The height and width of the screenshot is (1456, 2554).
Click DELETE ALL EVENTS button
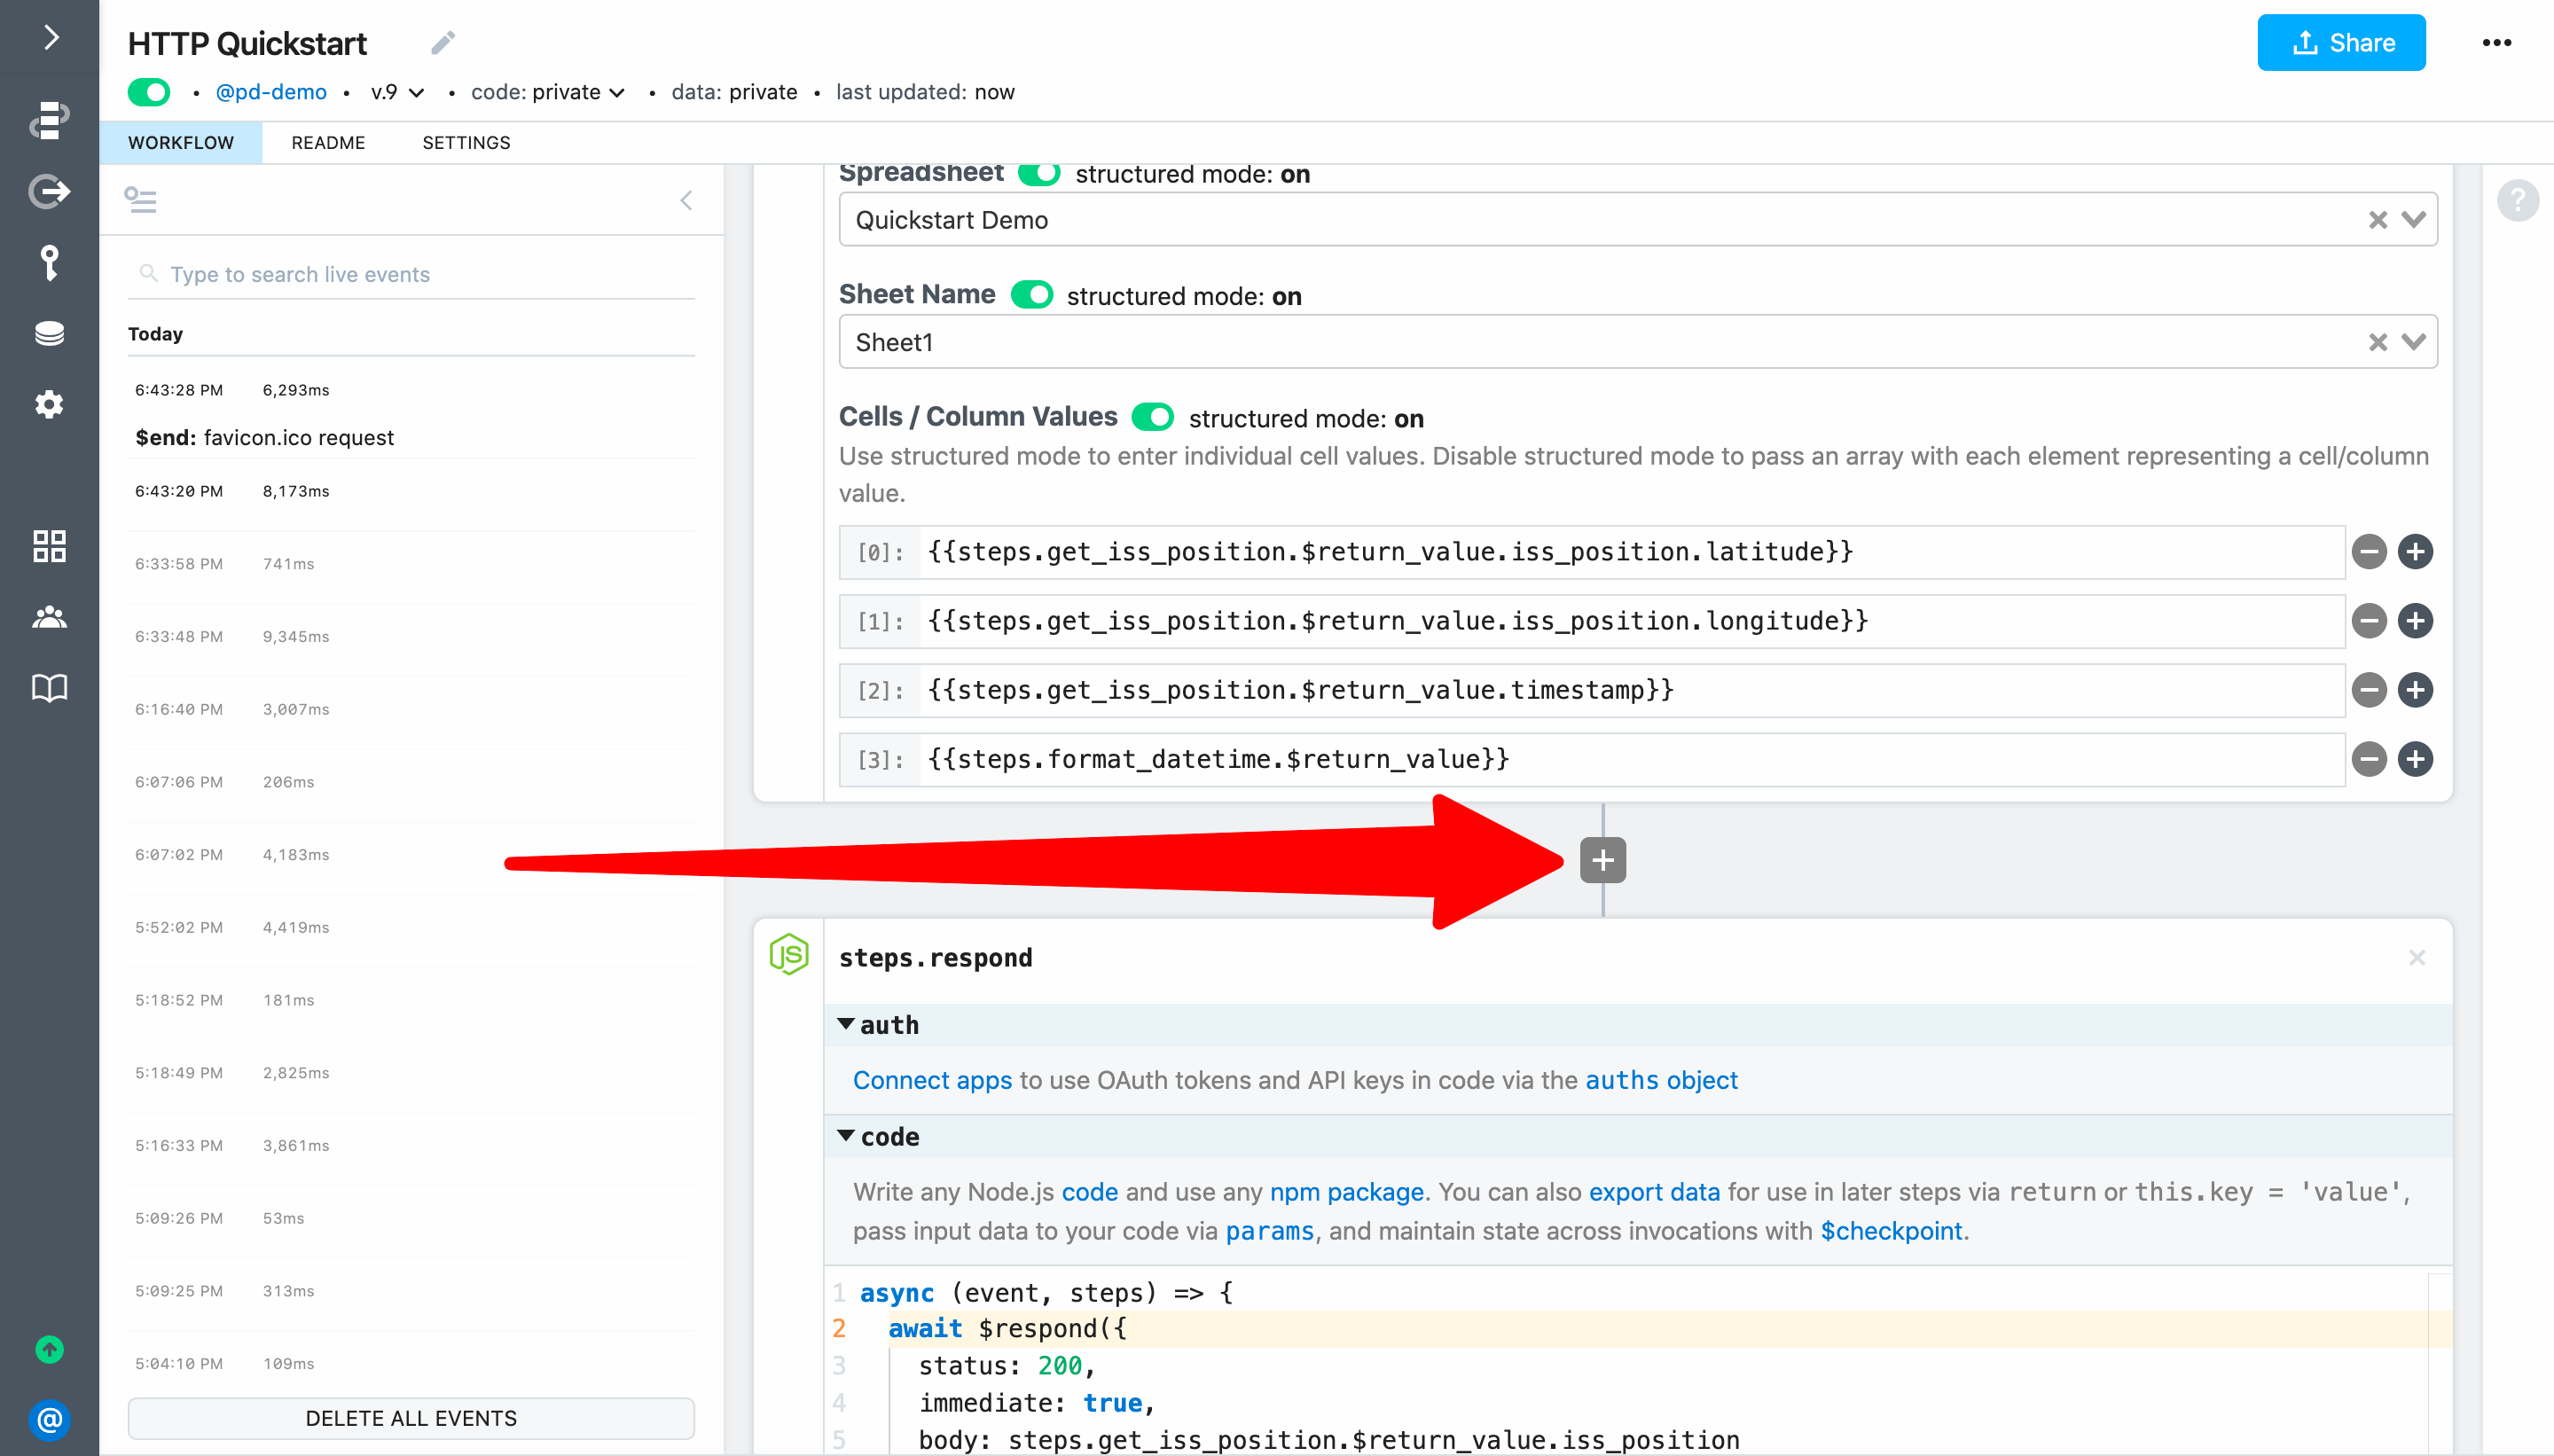click(x=411, y=1418)
